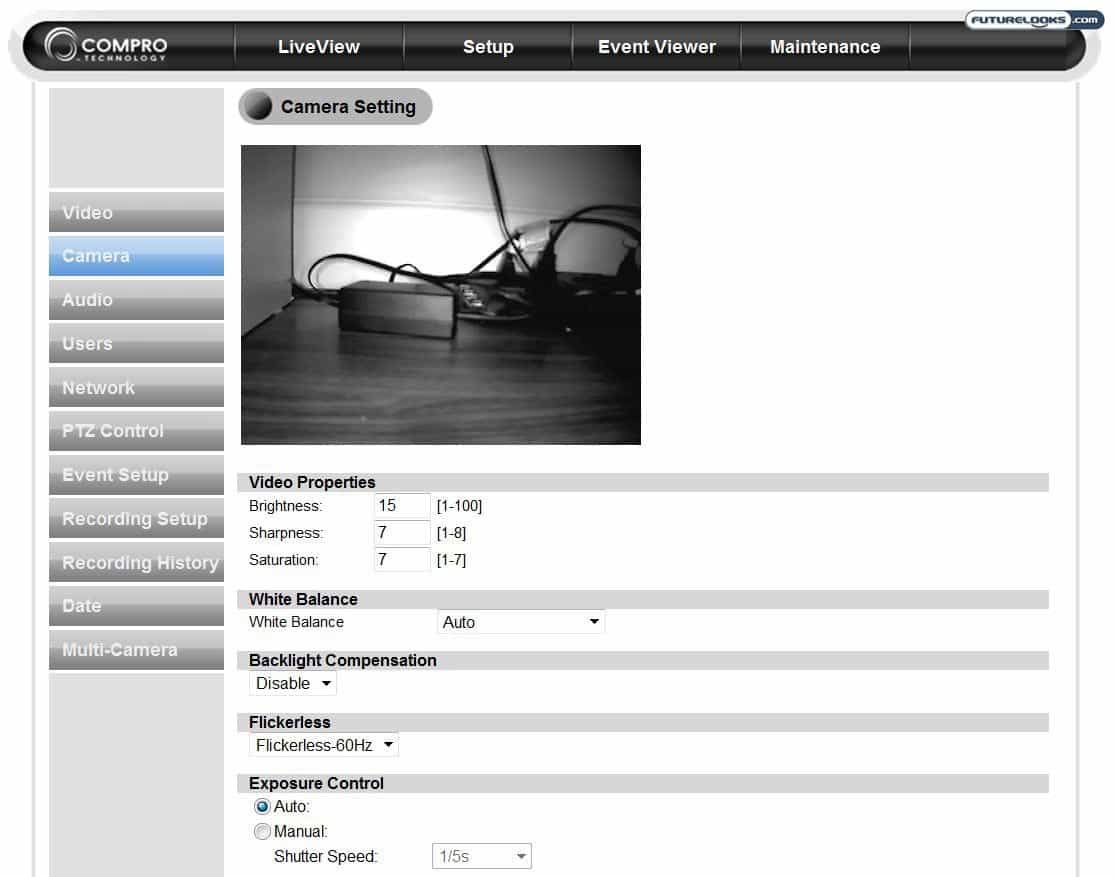Image resolution: width=1115 pixels, height=877 pixels.
Task: Open the Flickerless-60Hz dropdown
Action: (323, 745)
